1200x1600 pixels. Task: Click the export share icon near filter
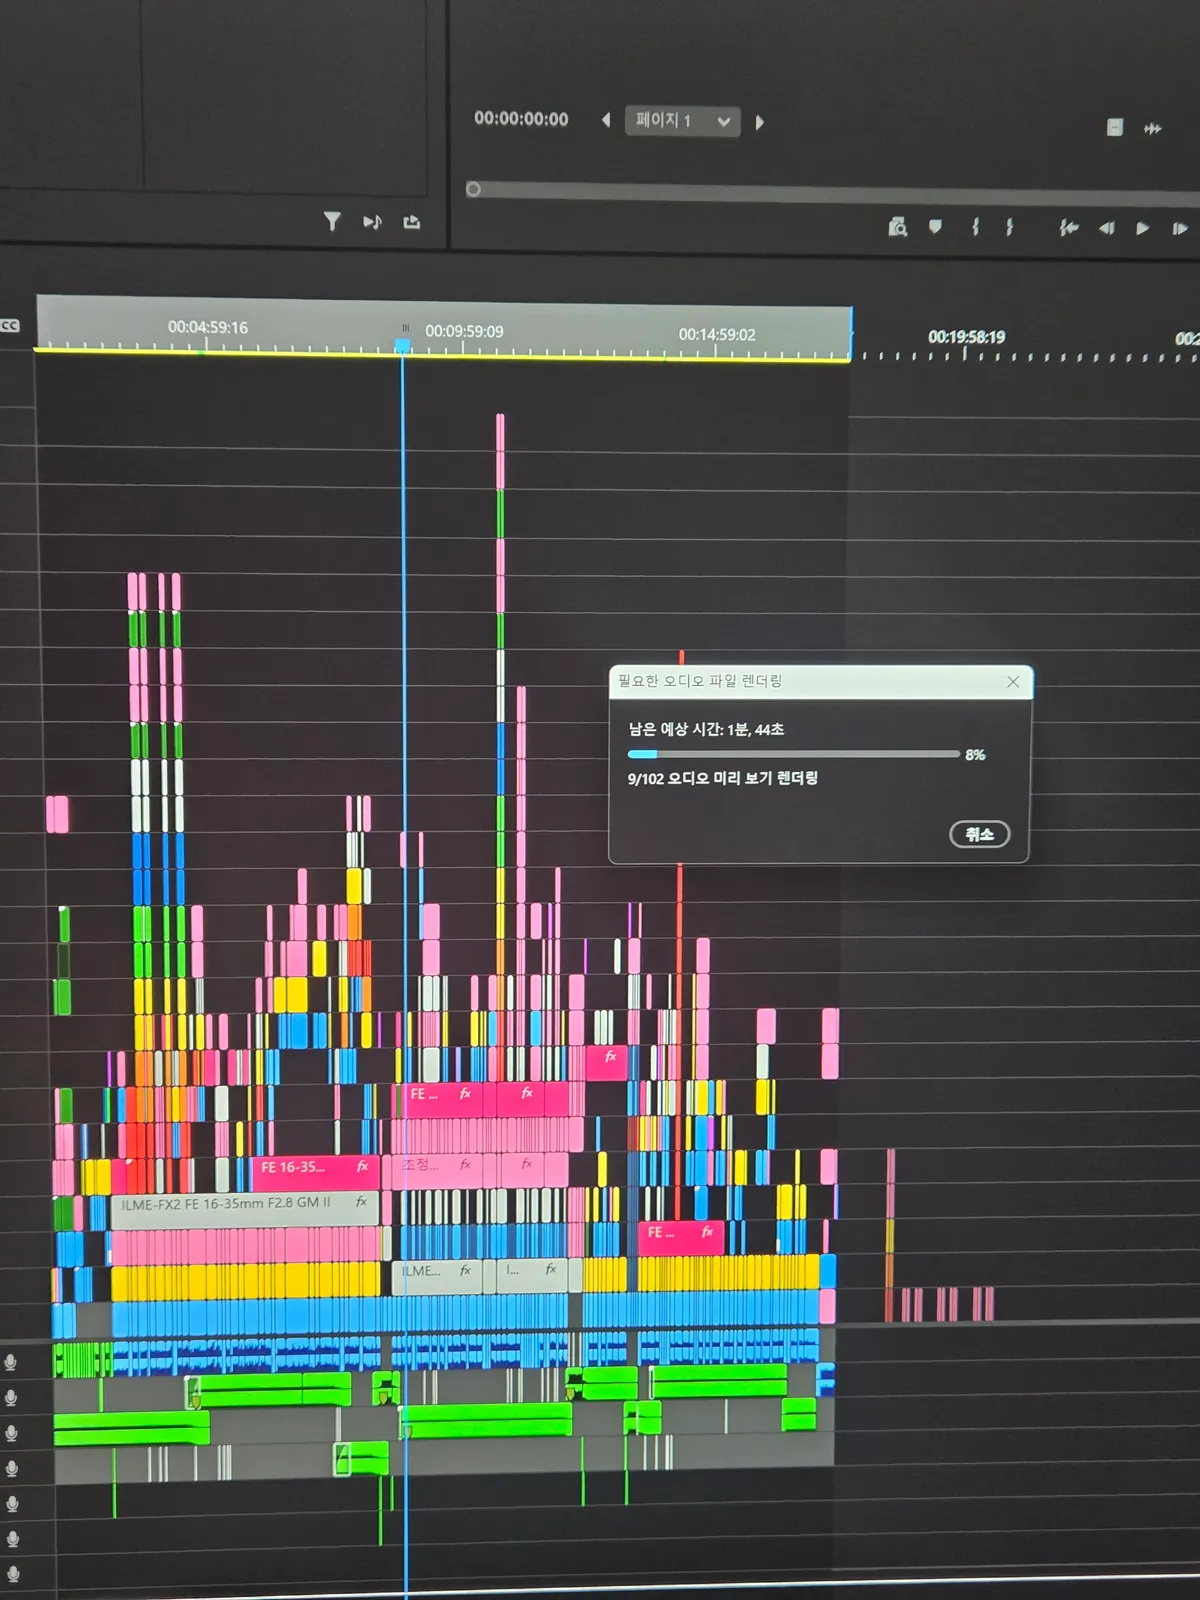tap(411, 222)
